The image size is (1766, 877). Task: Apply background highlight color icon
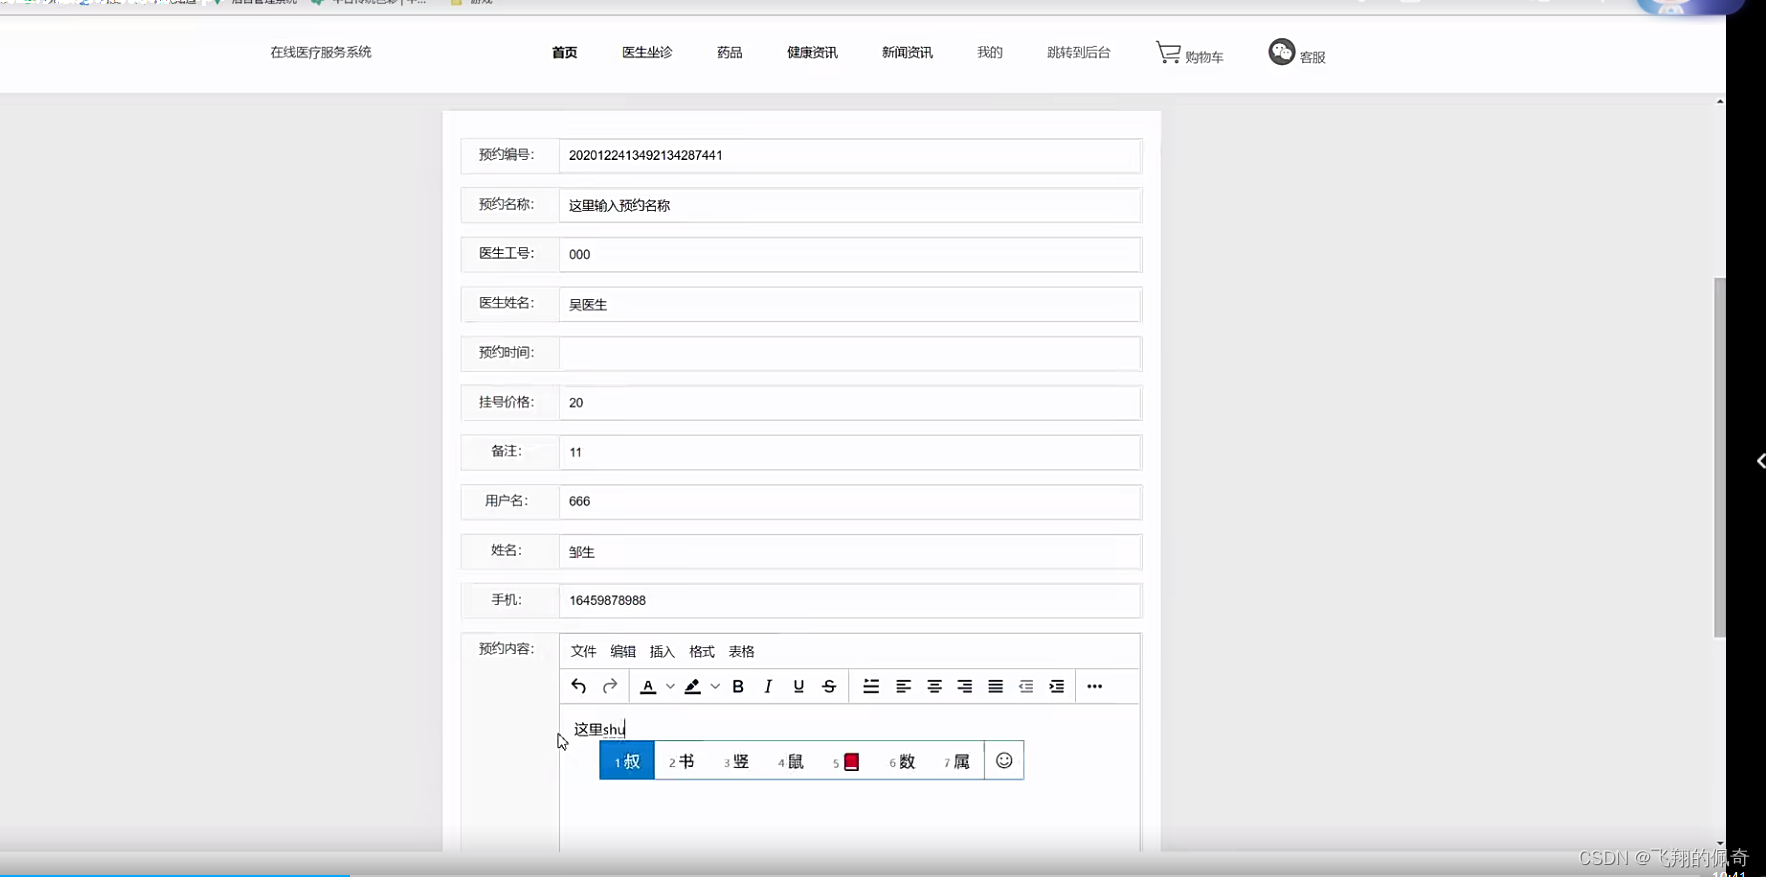[x=692, y=686]
